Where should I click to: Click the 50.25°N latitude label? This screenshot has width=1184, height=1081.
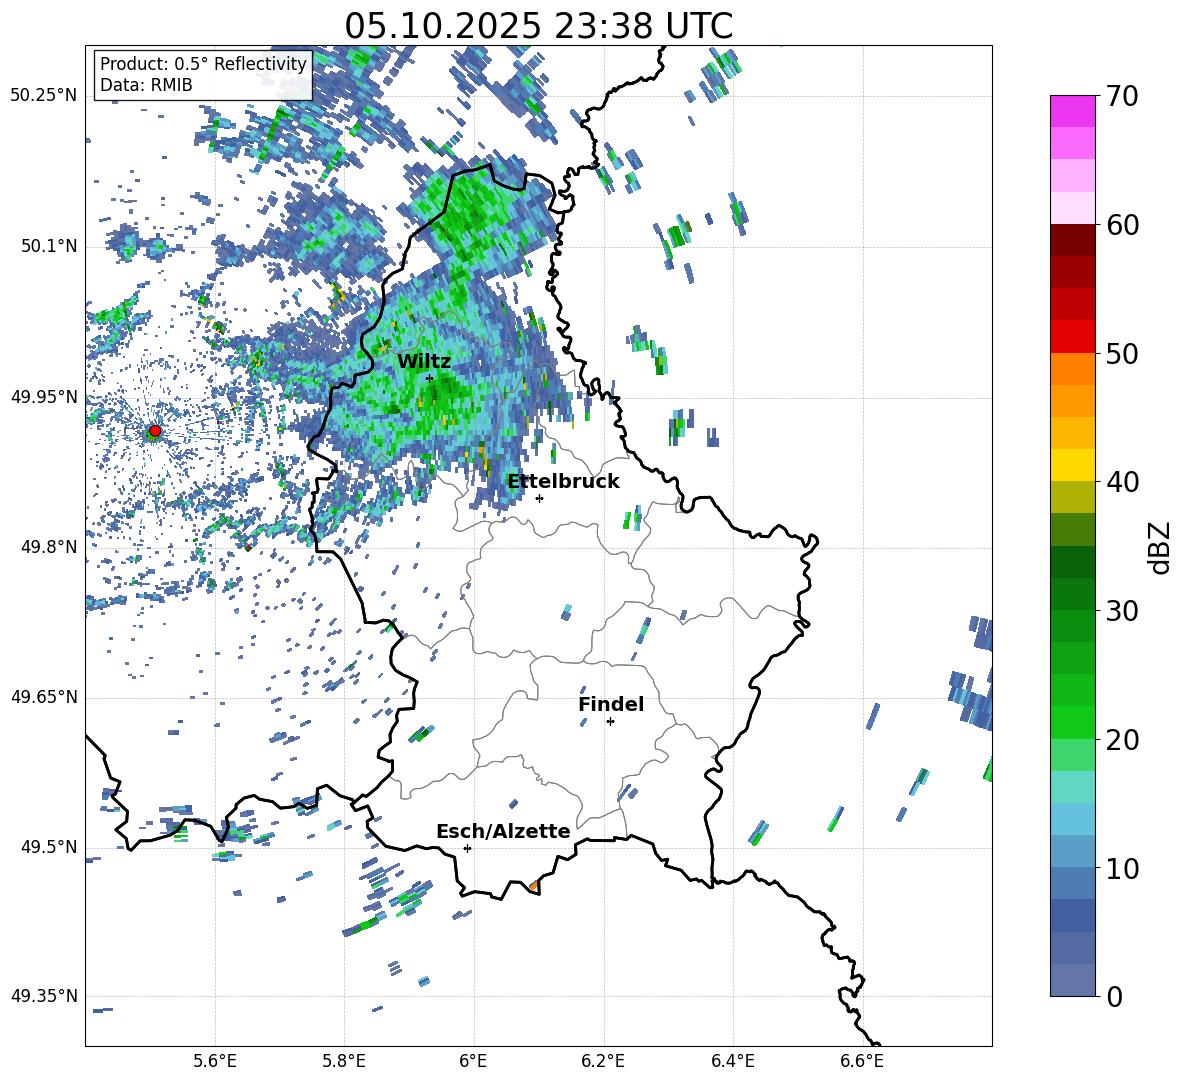pos(44,96)
